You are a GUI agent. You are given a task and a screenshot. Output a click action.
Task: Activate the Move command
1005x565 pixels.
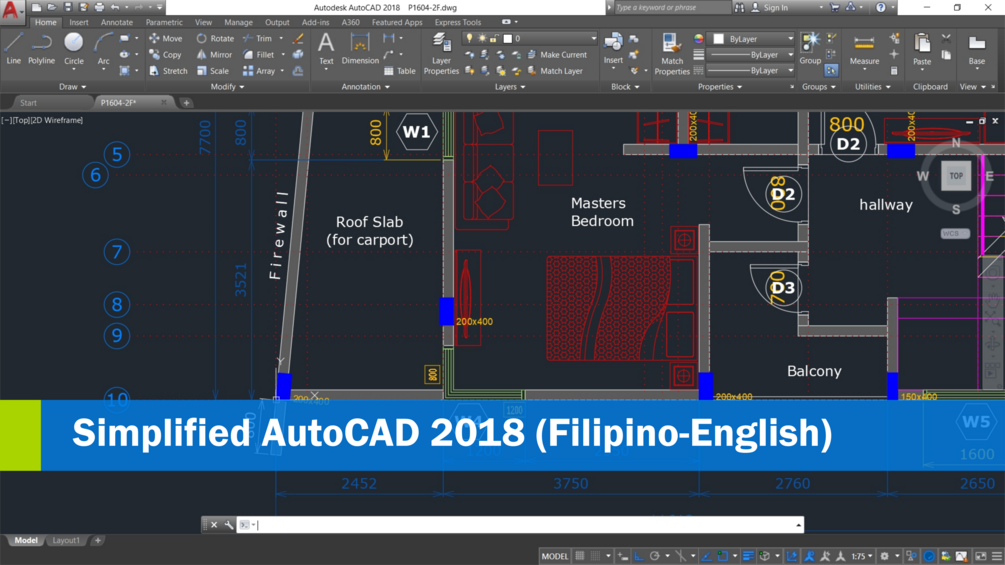coord(165,38)
